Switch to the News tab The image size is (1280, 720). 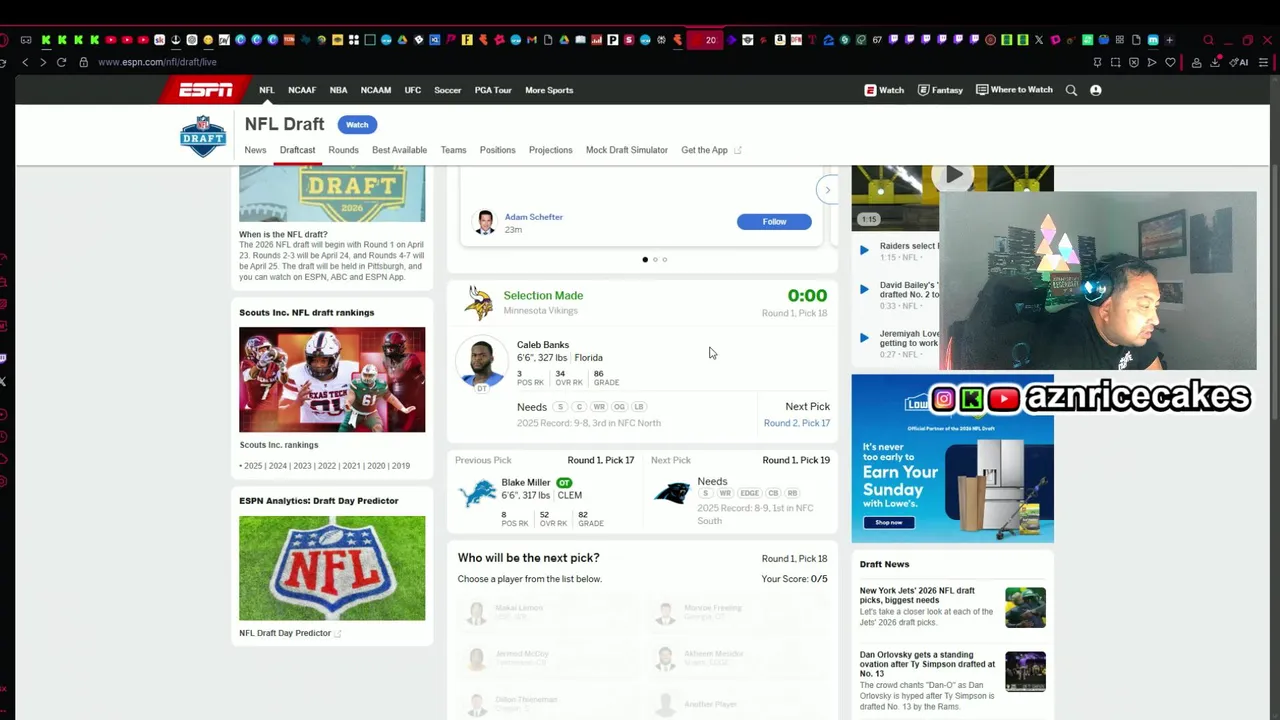(x=255, y=150)
